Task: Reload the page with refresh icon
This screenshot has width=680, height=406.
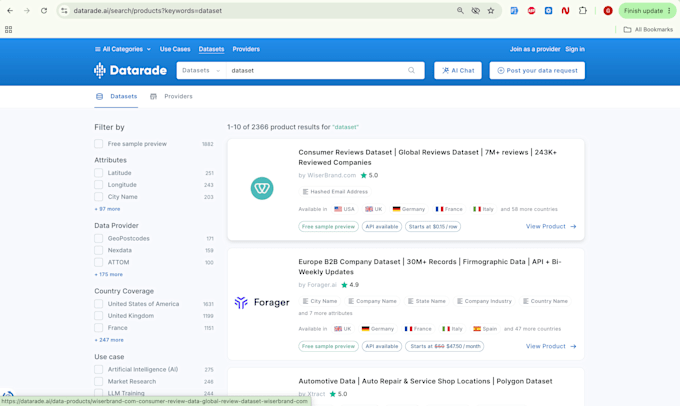Action: point(44,11)
